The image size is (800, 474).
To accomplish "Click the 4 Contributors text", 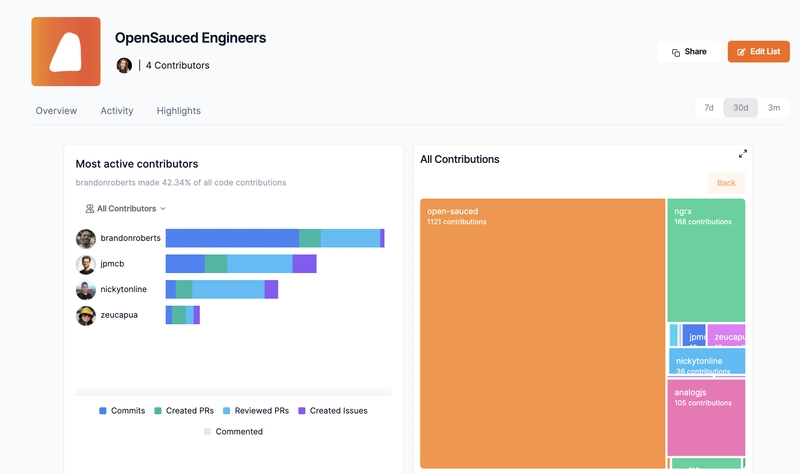I will 178,65.
